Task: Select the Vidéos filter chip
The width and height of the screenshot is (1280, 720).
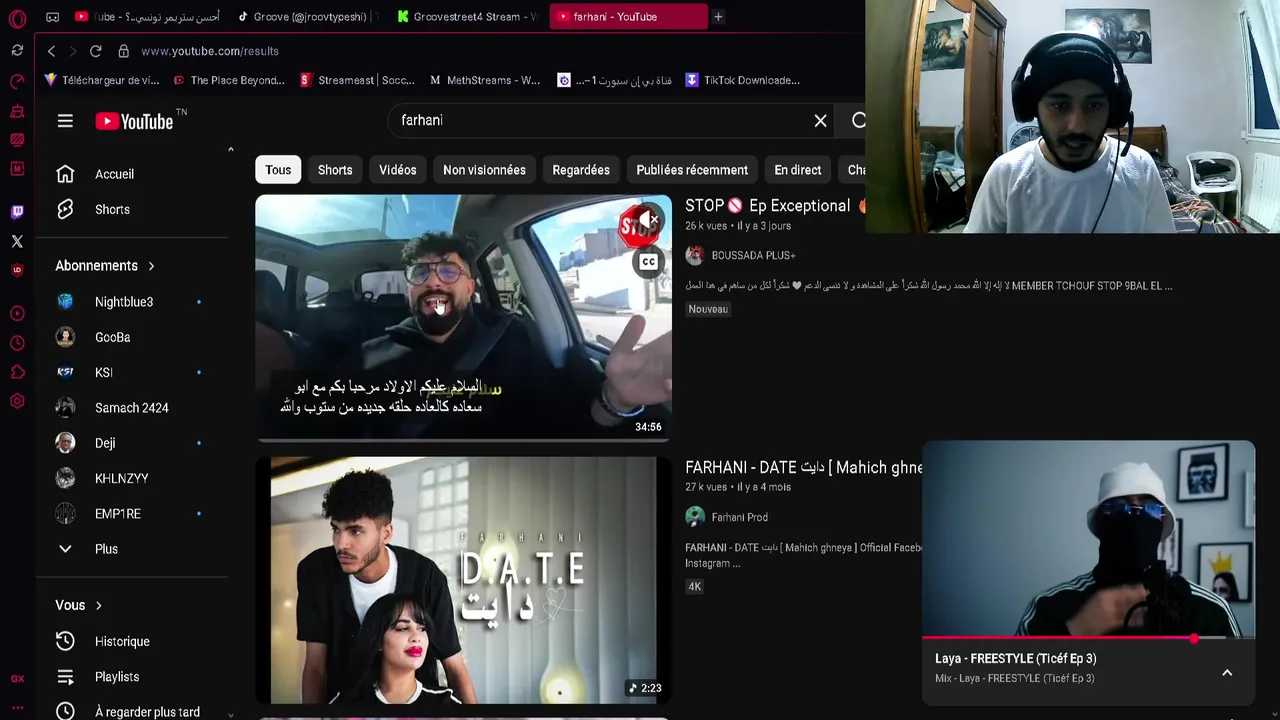Action: coord(398,170)
